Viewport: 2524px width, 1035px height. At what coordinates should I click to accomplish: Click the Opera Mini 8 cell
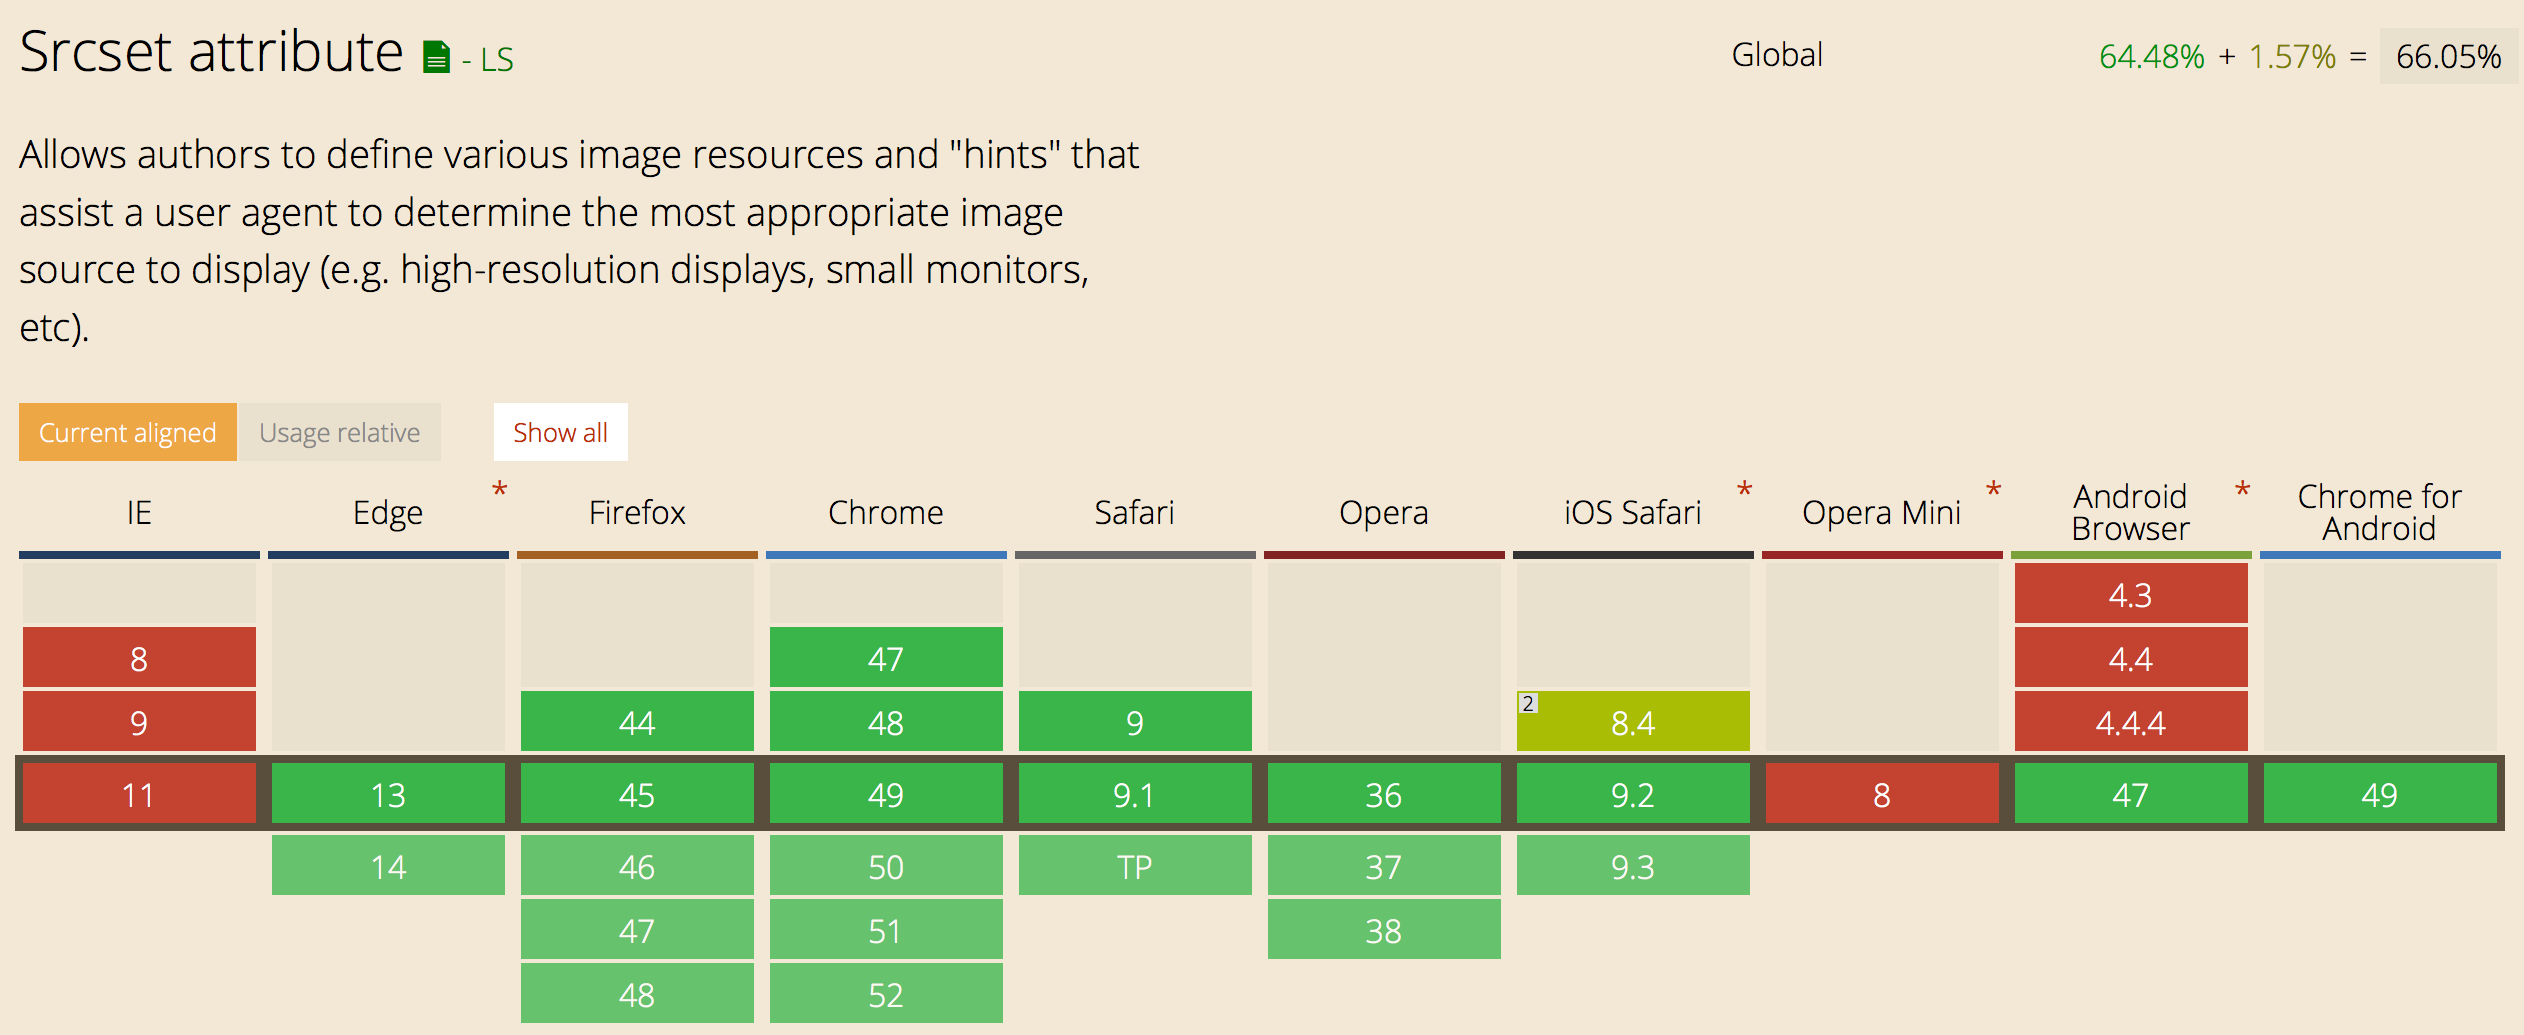[1882, 794]
